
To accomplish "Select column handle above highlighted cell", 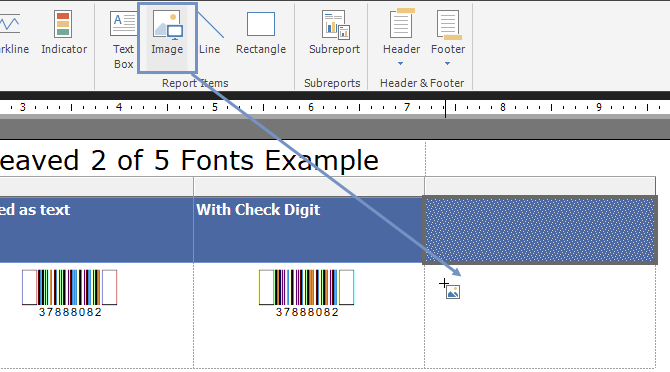I will tap(540, 186).
